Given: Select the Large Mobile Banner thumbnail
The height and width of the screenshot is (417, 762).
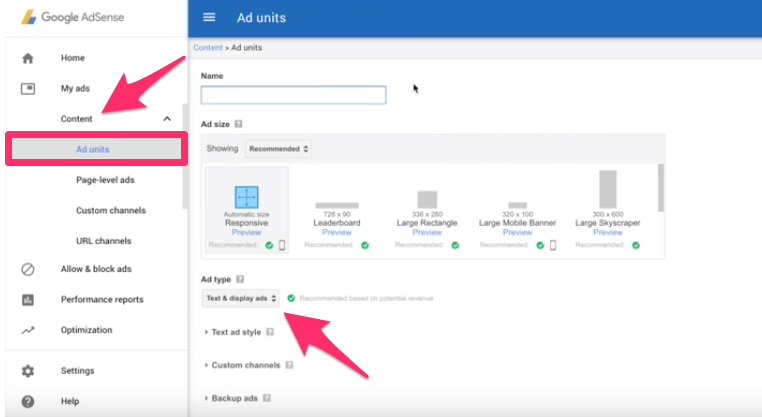Looking at the screenshot, I should click(x=518, y=206).
